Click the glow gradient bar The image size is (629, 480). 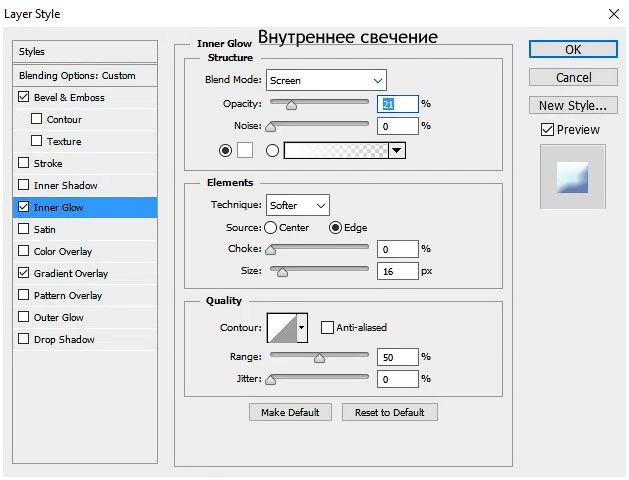(x=336, y=150)
